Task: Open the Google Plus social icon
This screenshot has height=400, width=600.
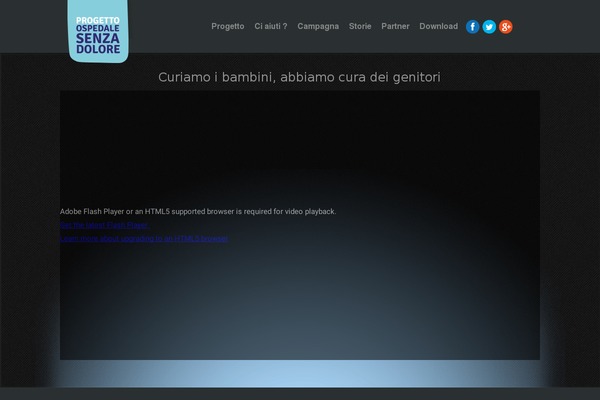Action: (x=505, y=27)
